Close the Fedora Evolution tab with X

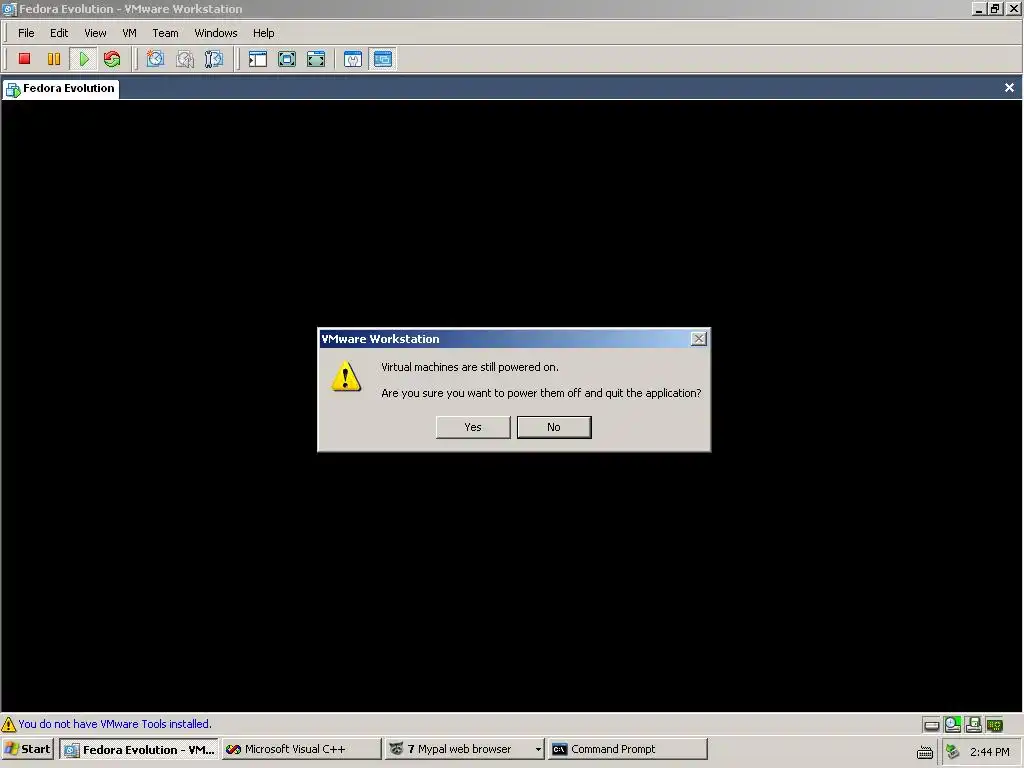click(1009, 88)
